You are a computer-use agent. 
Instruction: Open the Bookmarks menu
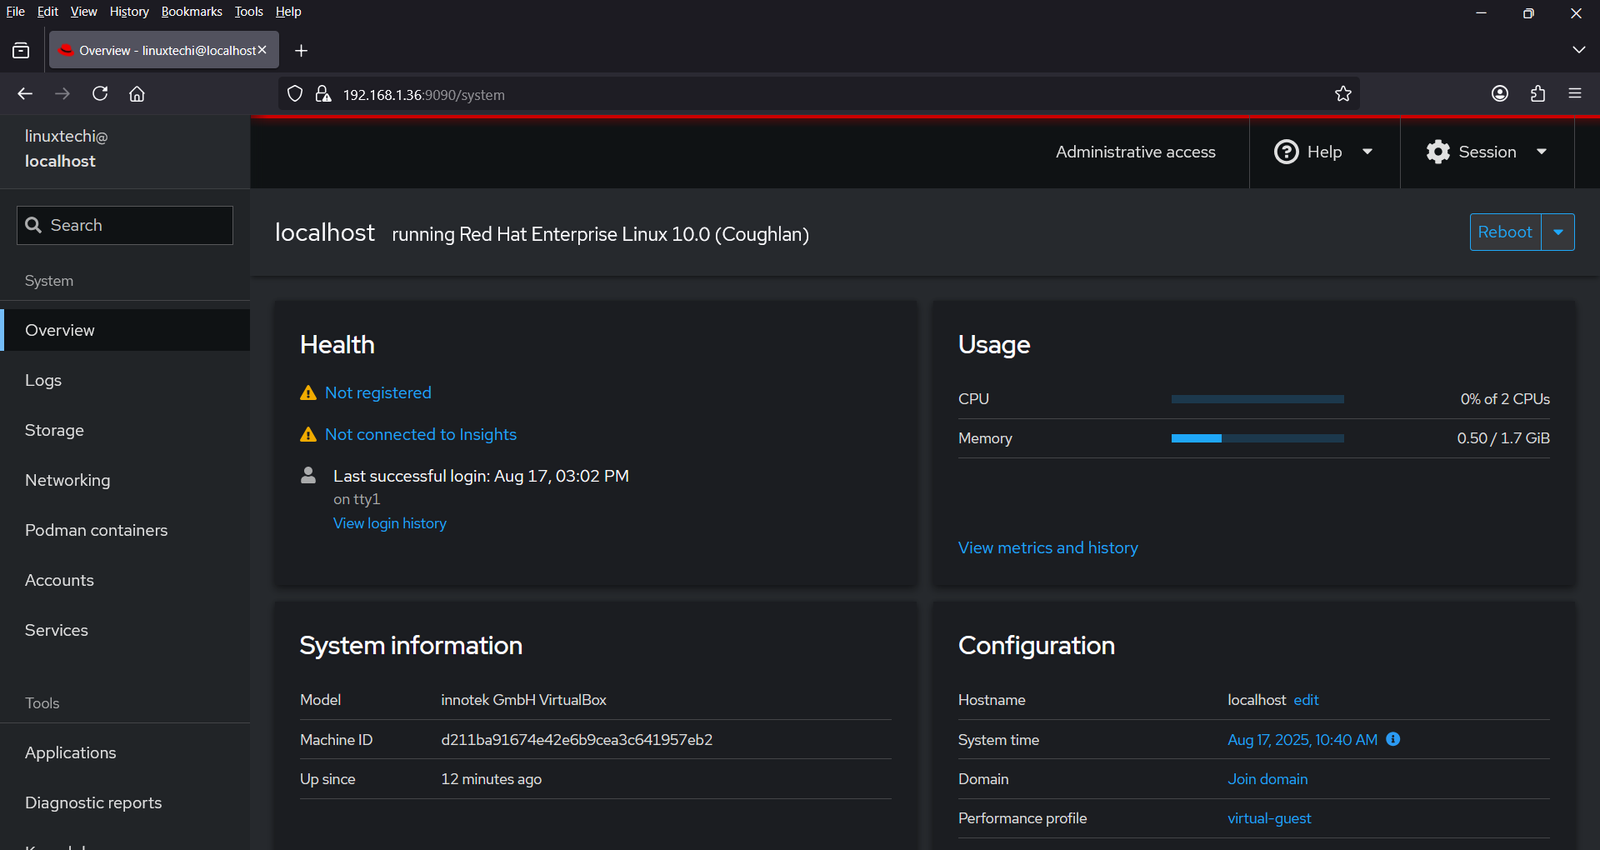click(x=192, y=12)
